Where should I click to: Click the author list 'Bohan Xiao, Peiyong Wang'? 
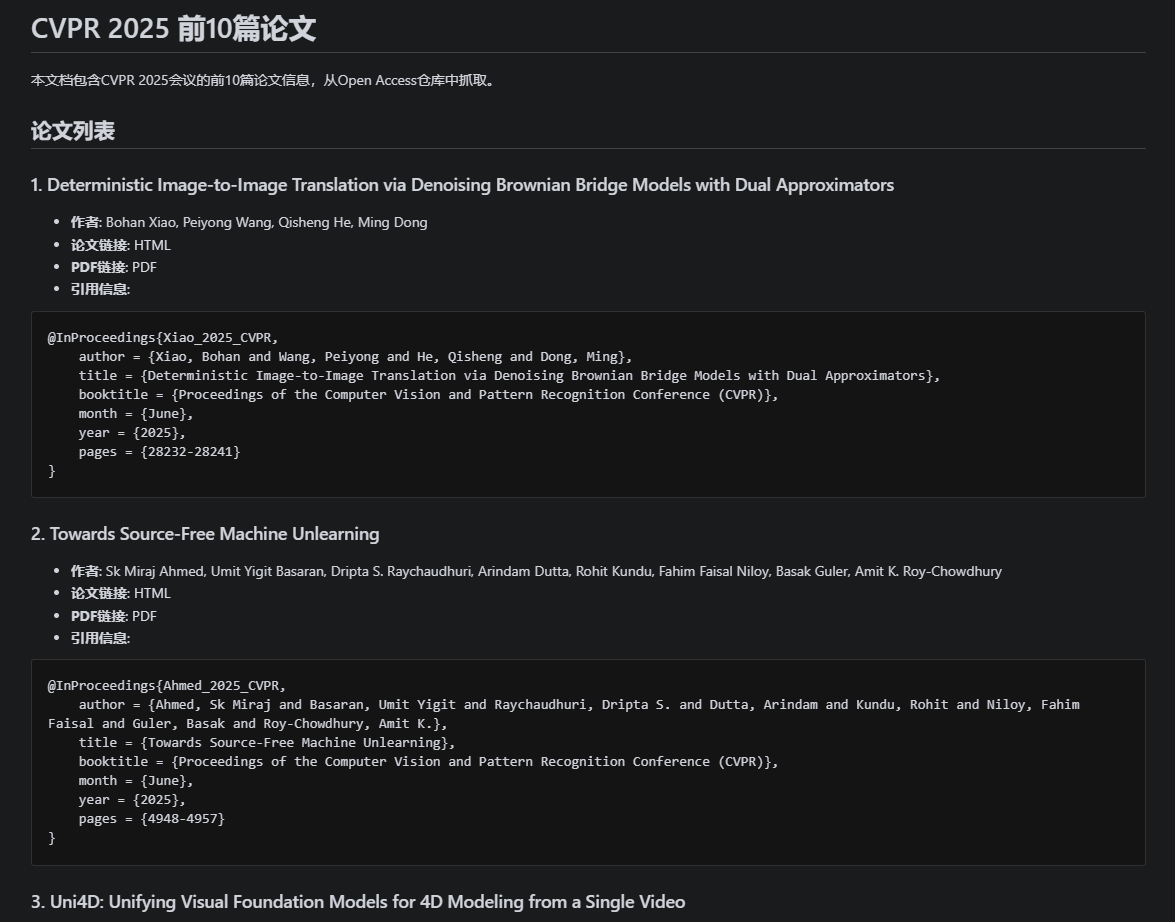tap(266, 222)
